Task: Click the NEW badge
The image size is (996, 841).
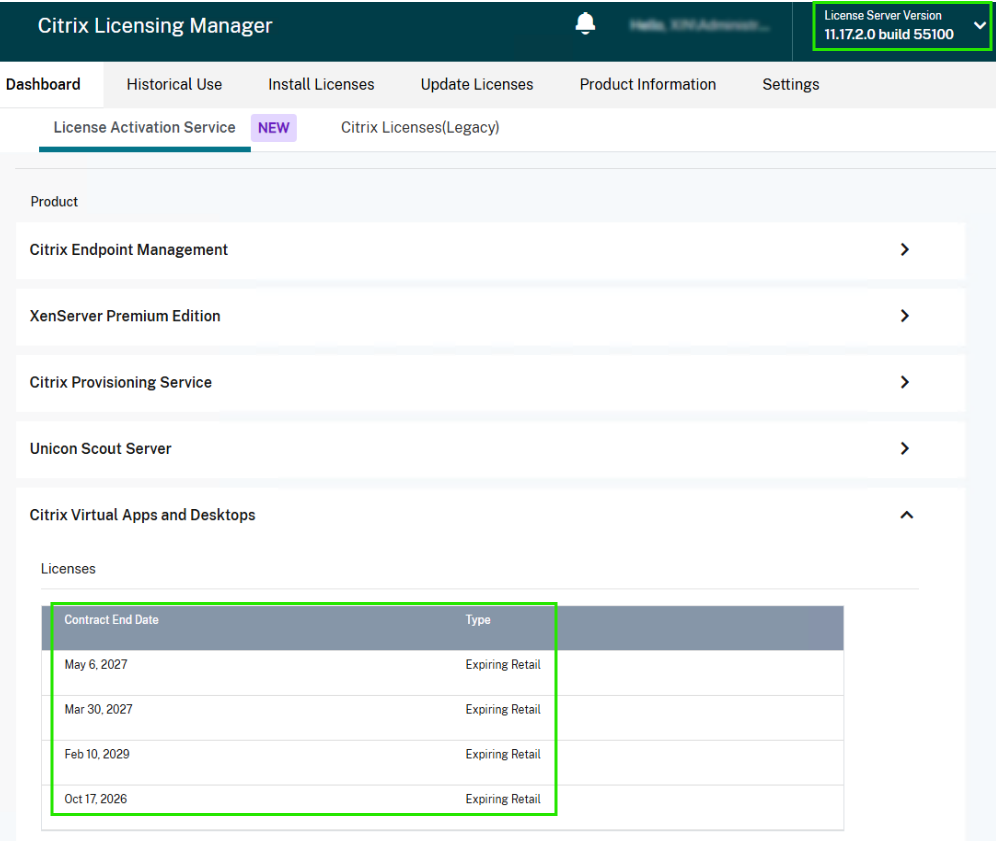Action: pos(274,128)
